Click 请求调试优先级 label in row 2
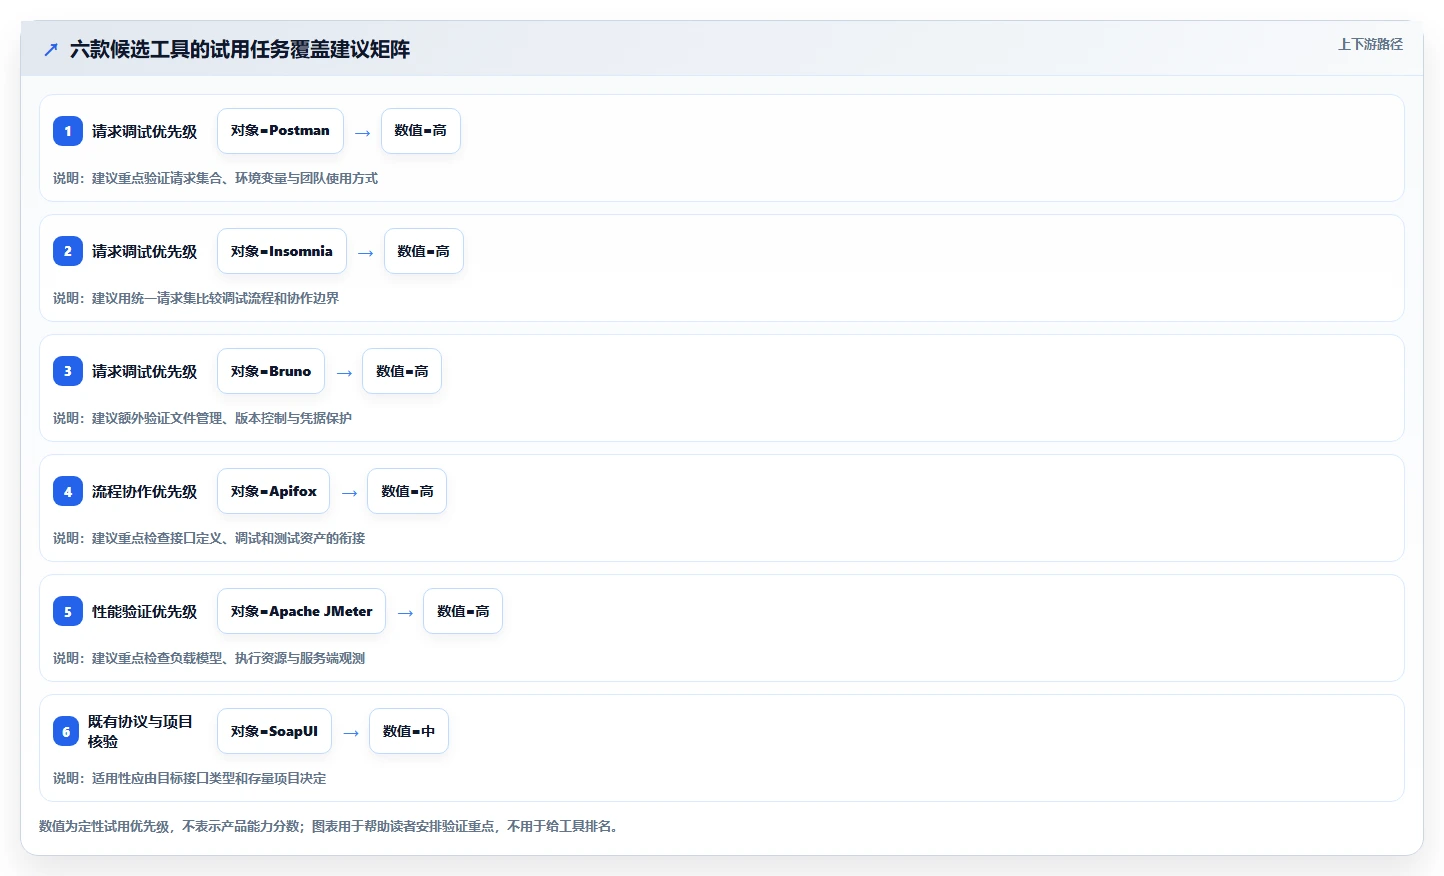 145,251
